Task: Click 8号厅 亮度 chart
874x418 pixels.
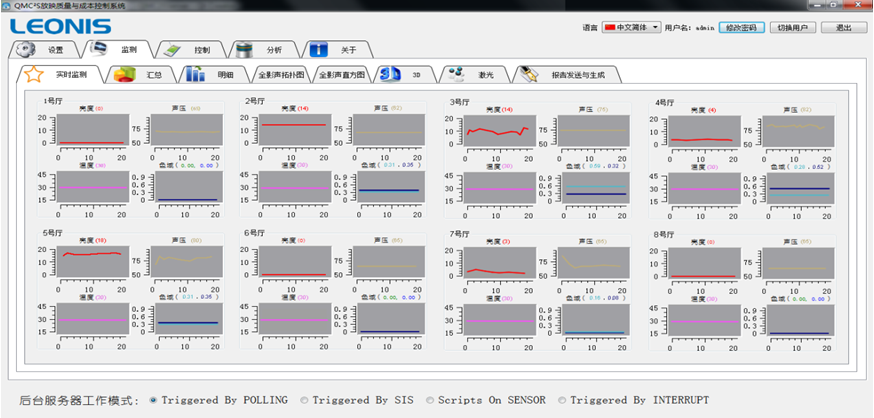Action: (703, 264)
